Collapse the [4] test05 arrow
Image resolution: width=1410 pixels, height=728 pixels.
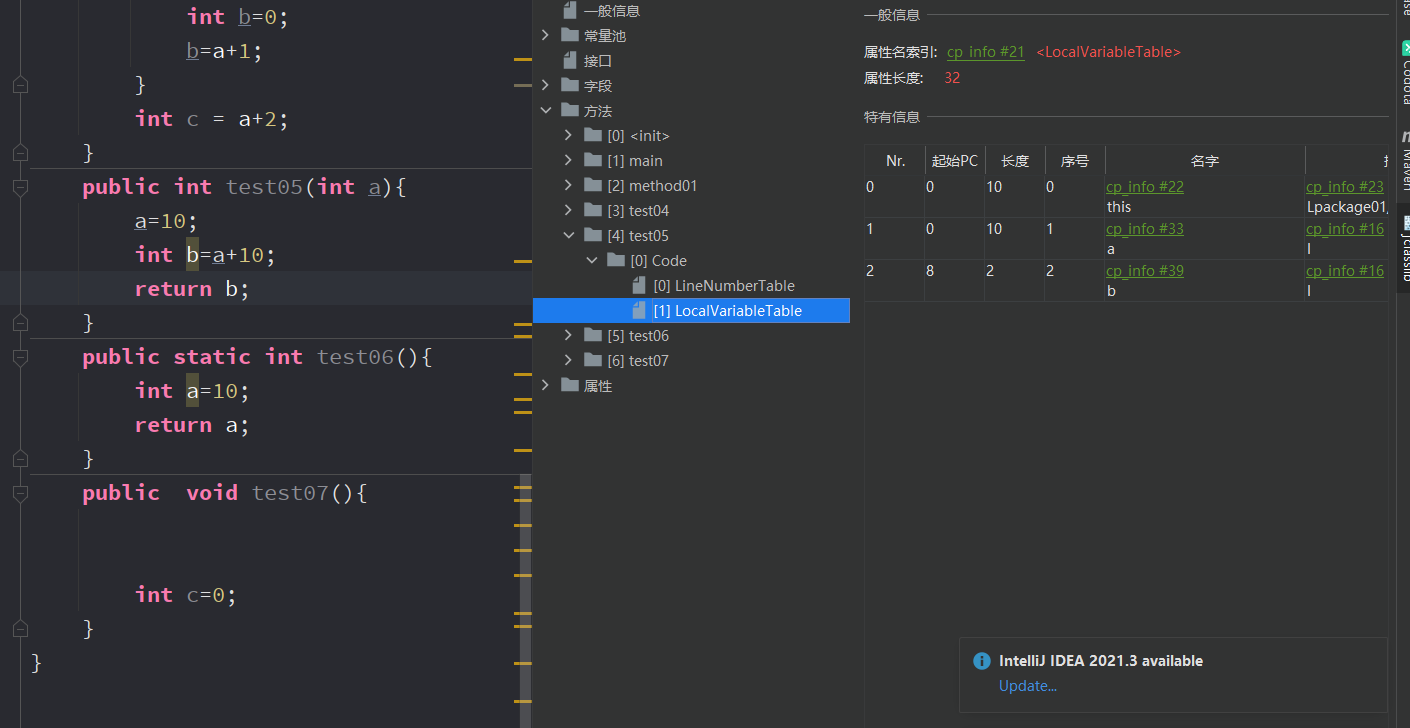[568, 235]
